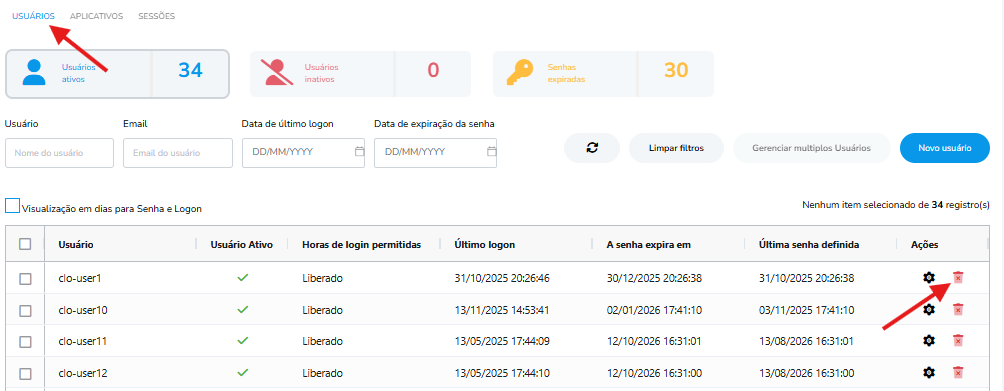Screen dimensions: 1004x391
Task: Click the clo-user10 username cell
Action: click(83, 310)
